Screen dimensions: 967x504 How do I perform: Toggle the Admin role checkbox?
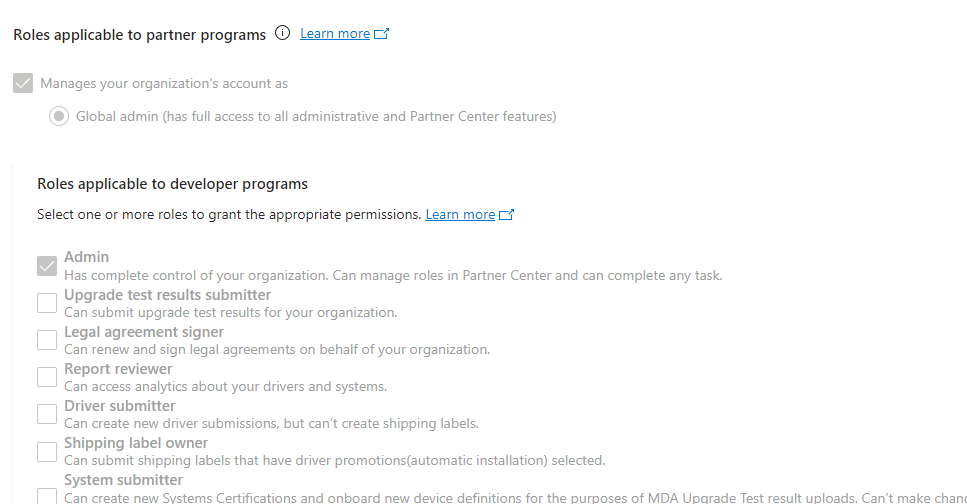[47, 266]
